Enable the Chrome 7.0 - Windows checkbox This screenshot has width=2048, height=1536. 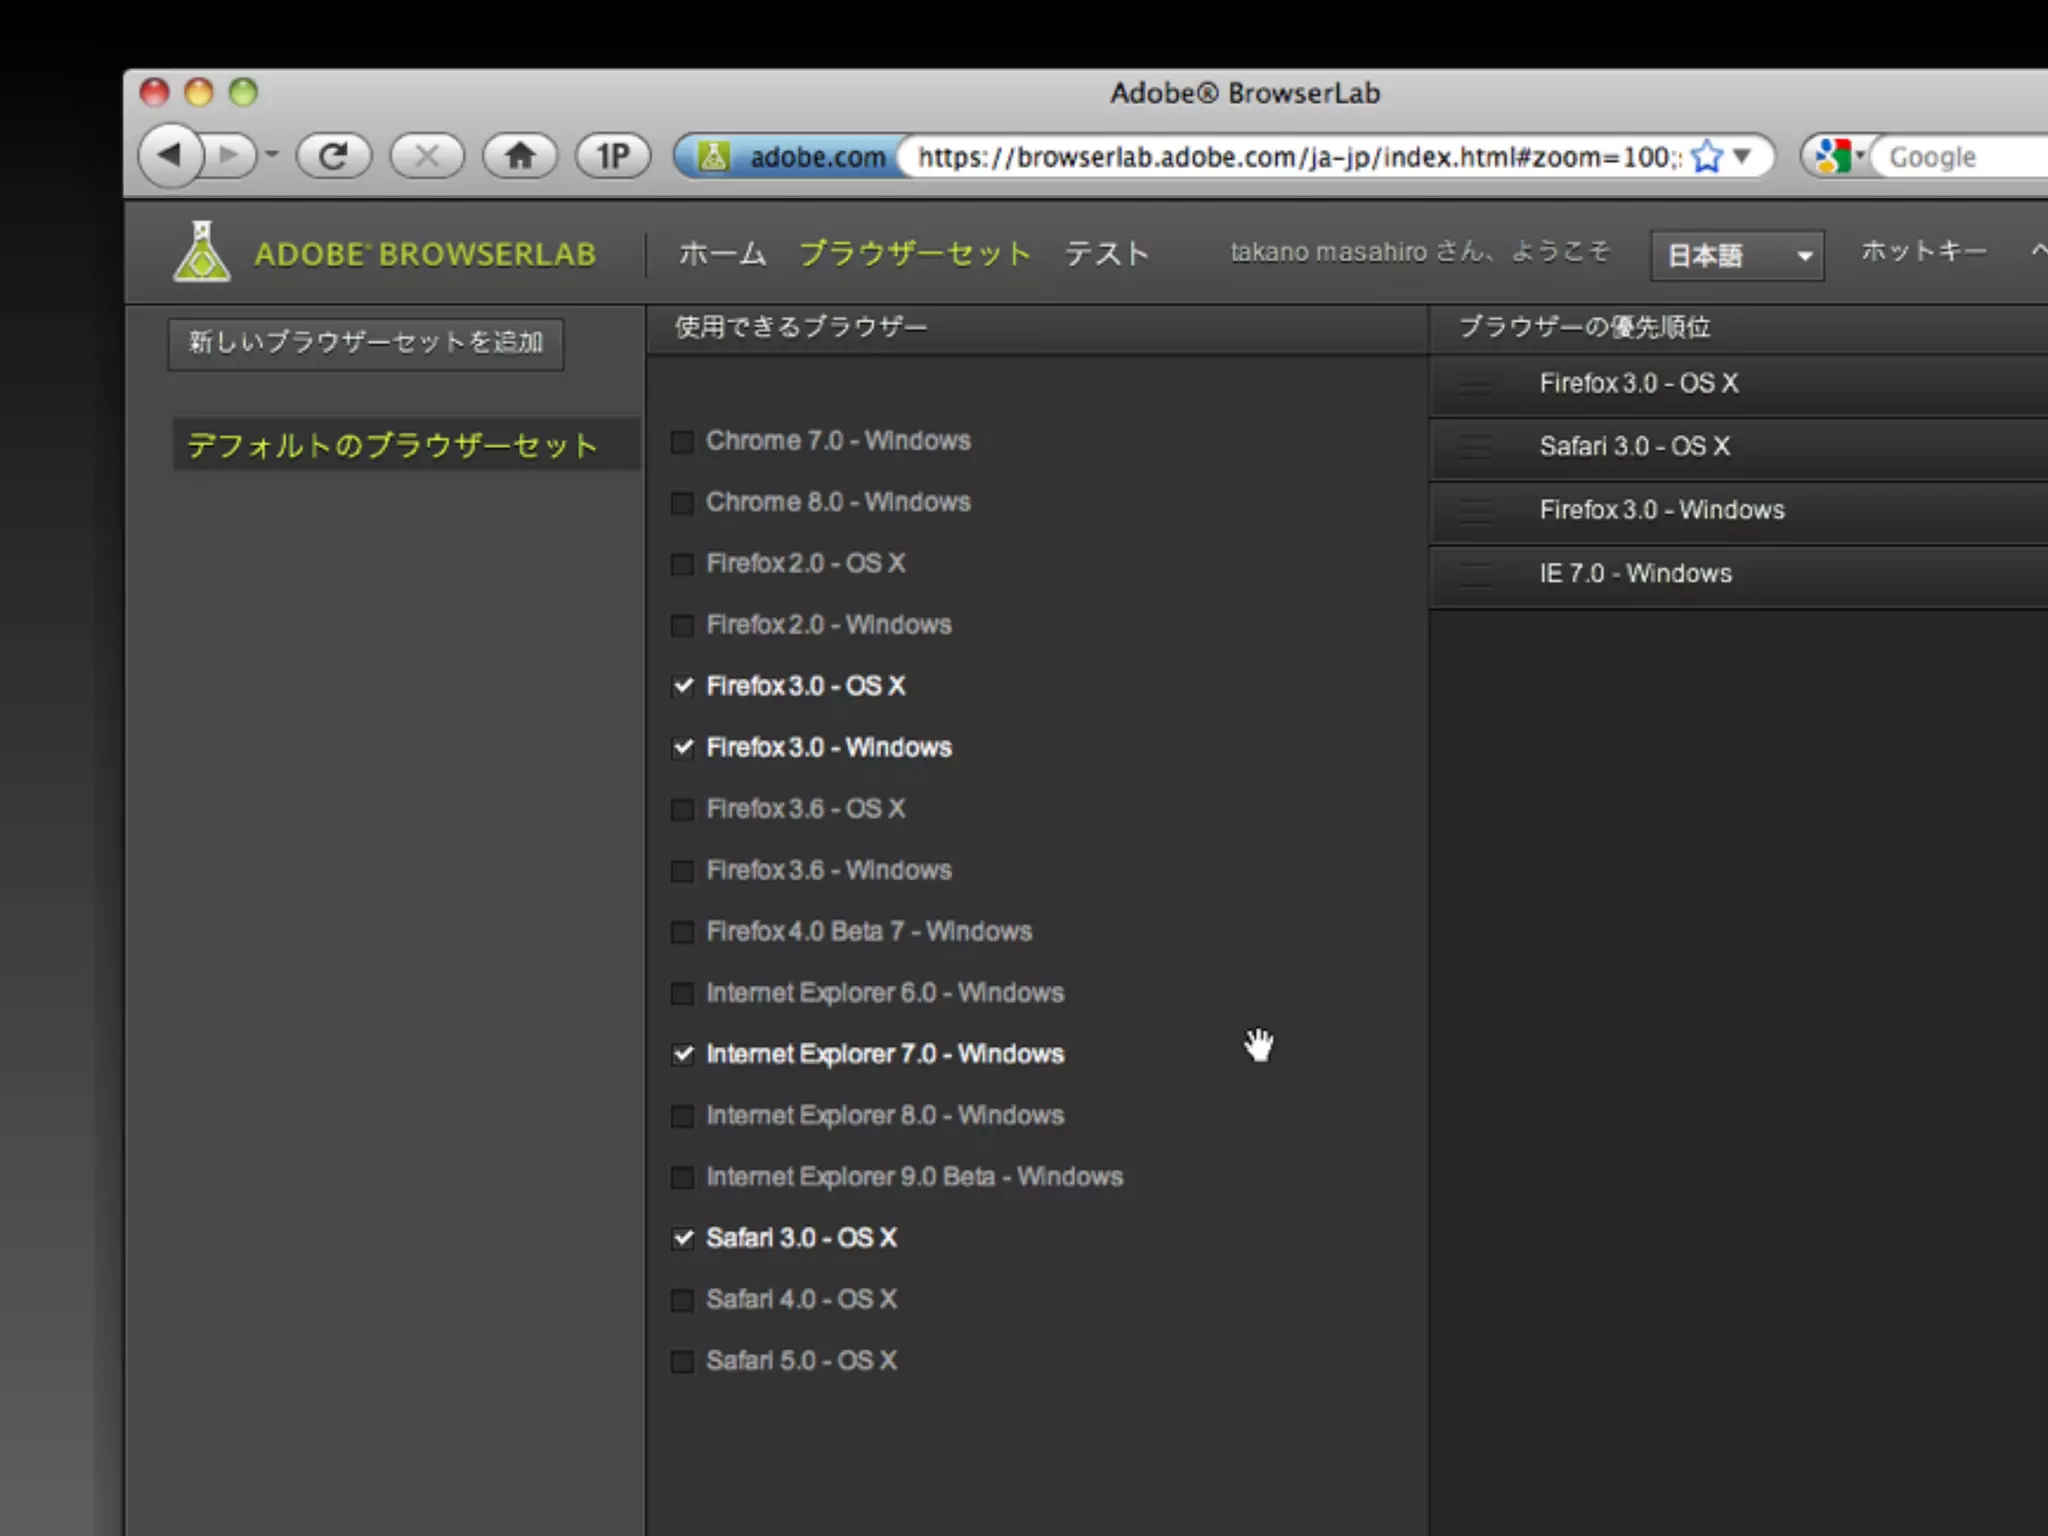point(682,442)
